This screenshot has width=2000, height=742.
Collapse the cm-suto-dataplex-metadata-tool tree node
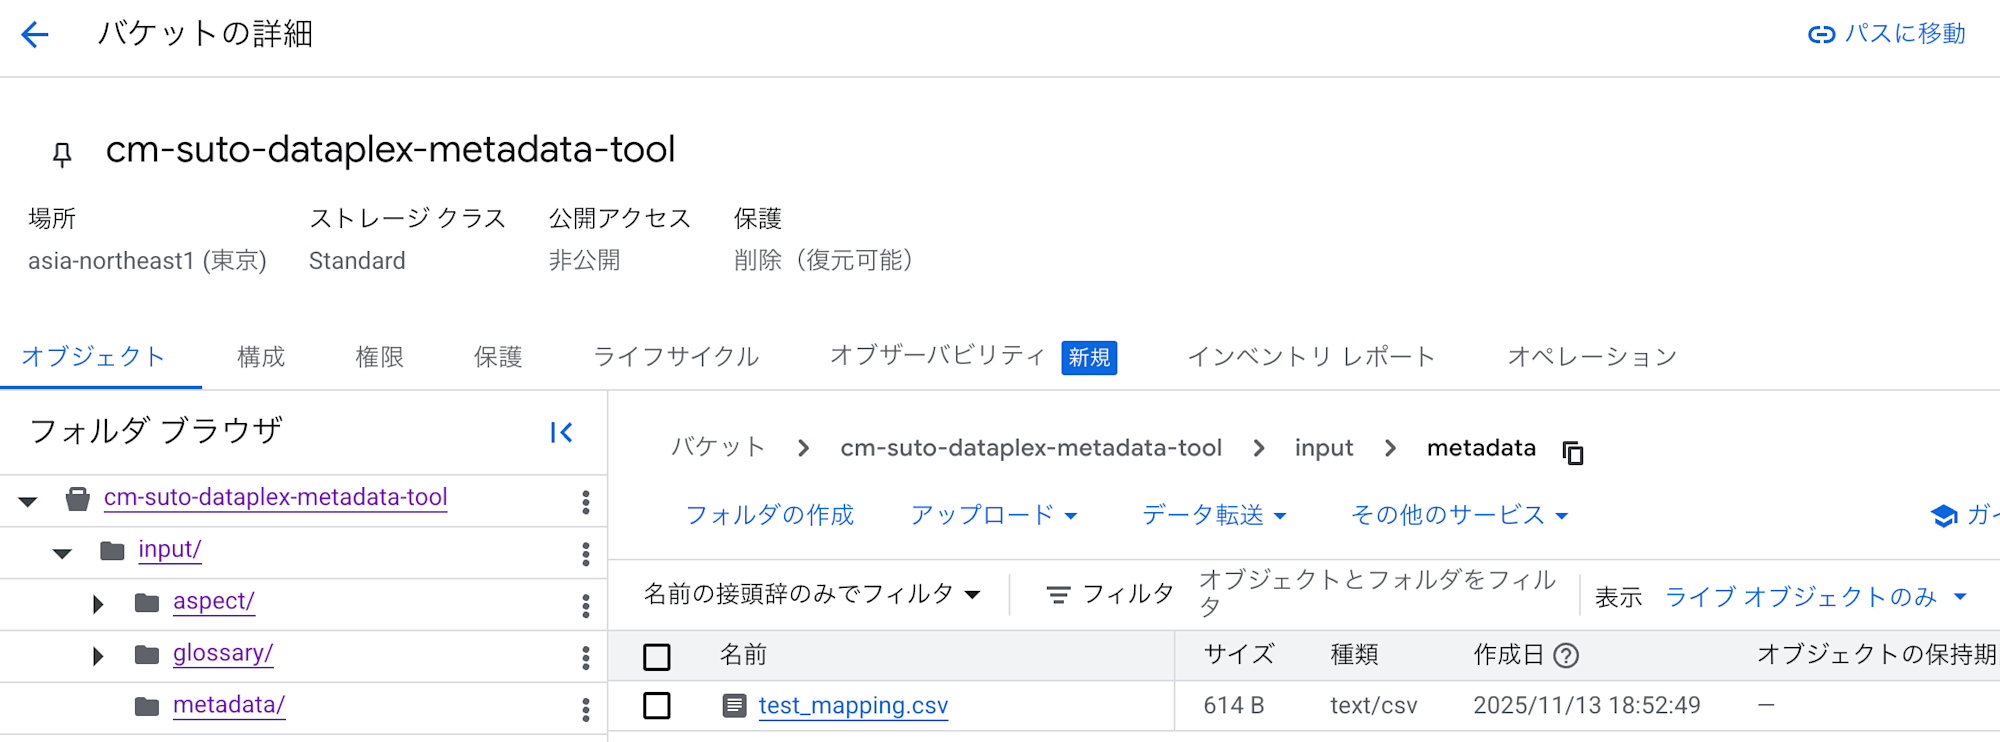[x=28, y=501]
